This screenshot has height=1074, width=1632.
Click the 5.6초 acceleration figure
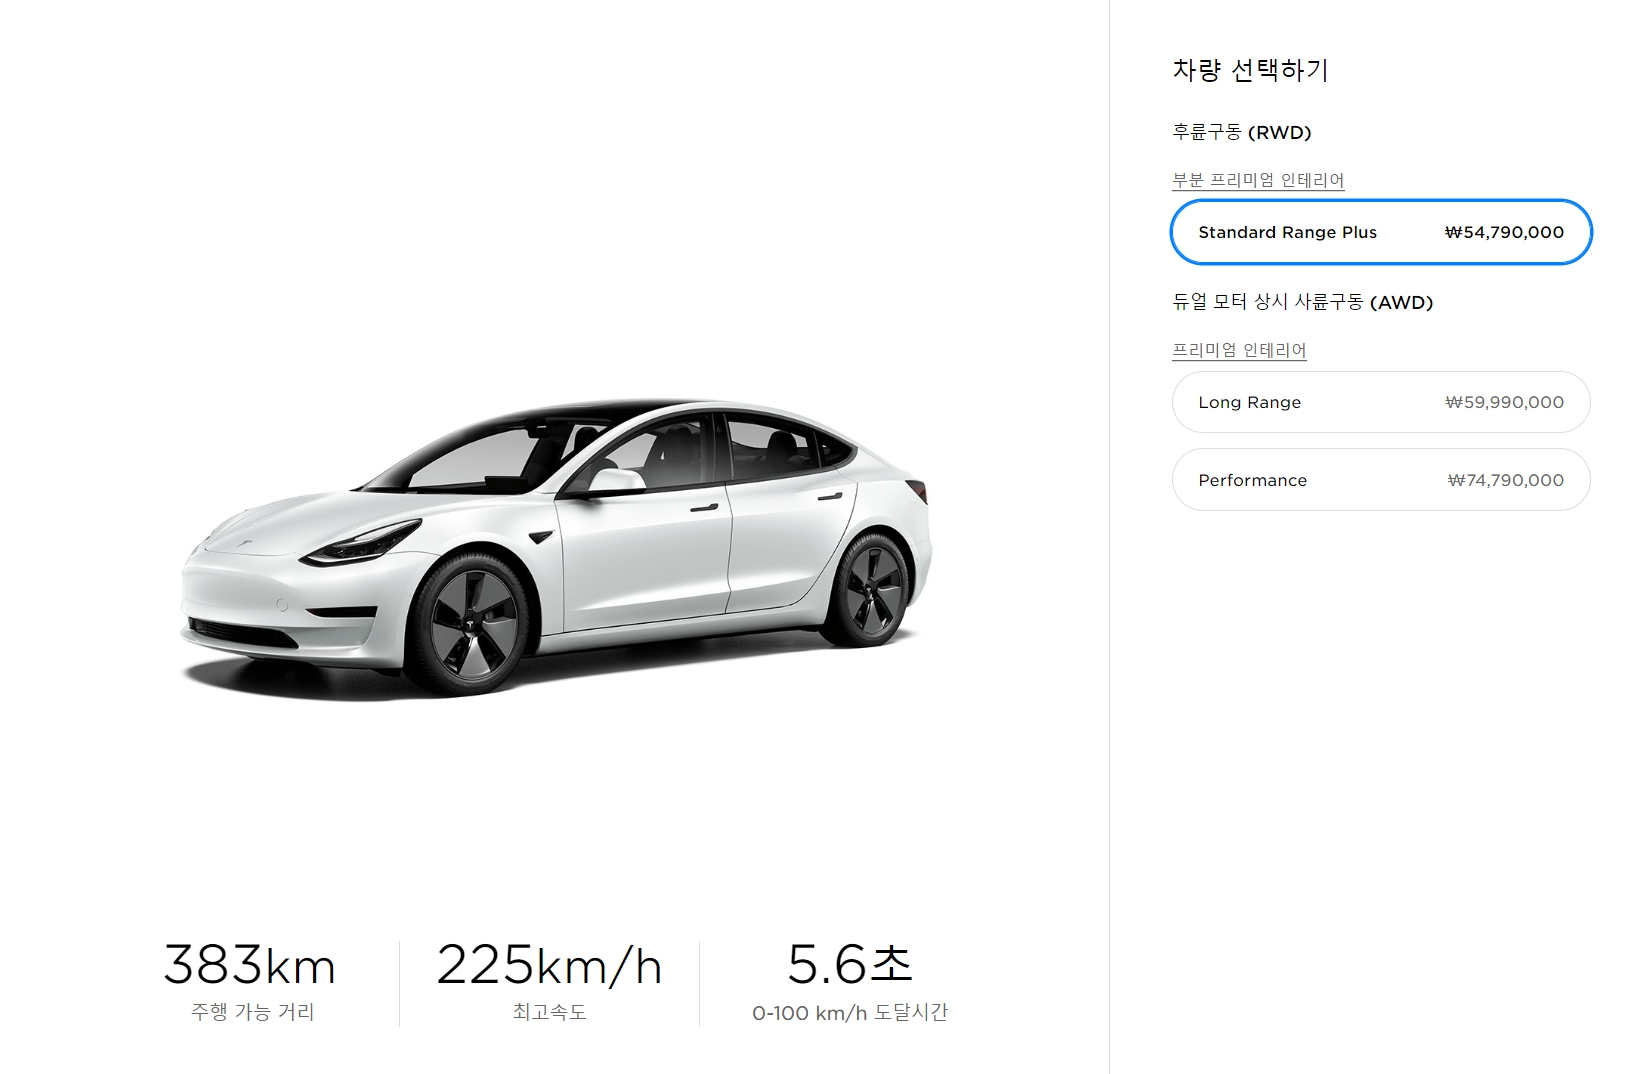pos(850,965)
